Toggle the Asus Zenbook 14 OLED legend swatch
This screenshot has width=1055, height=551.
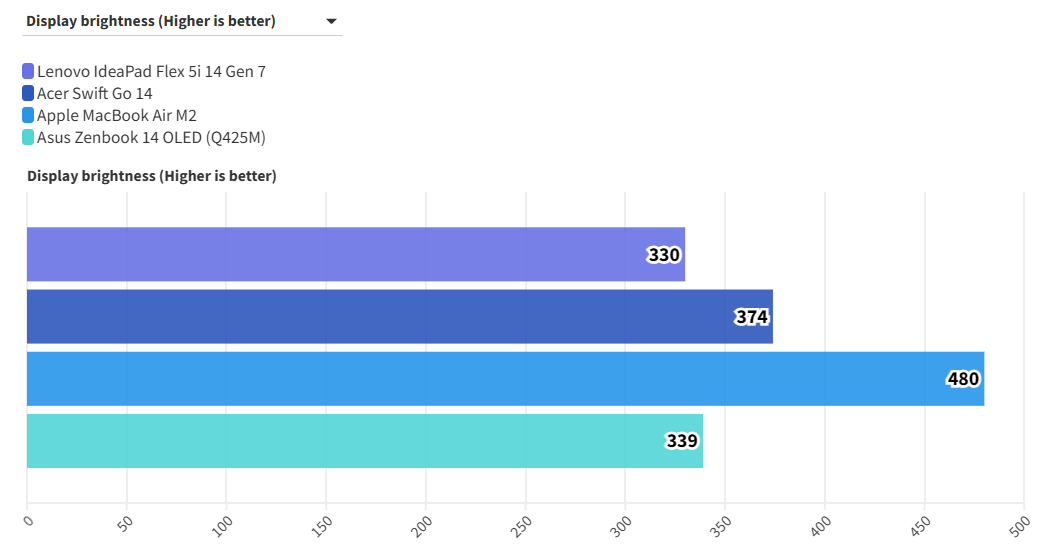coord(28,138)
